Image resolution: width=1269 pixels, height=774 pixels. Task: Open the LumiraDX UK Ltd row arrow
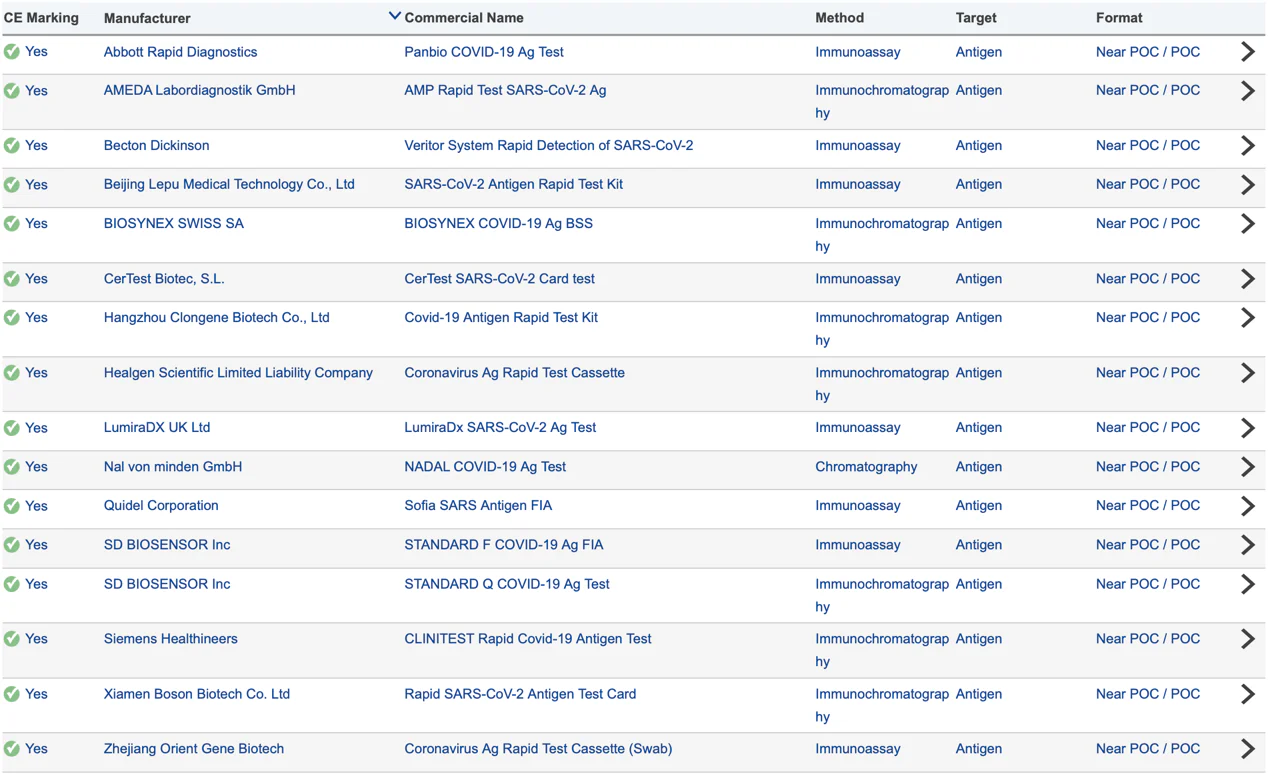point(1247,428)
